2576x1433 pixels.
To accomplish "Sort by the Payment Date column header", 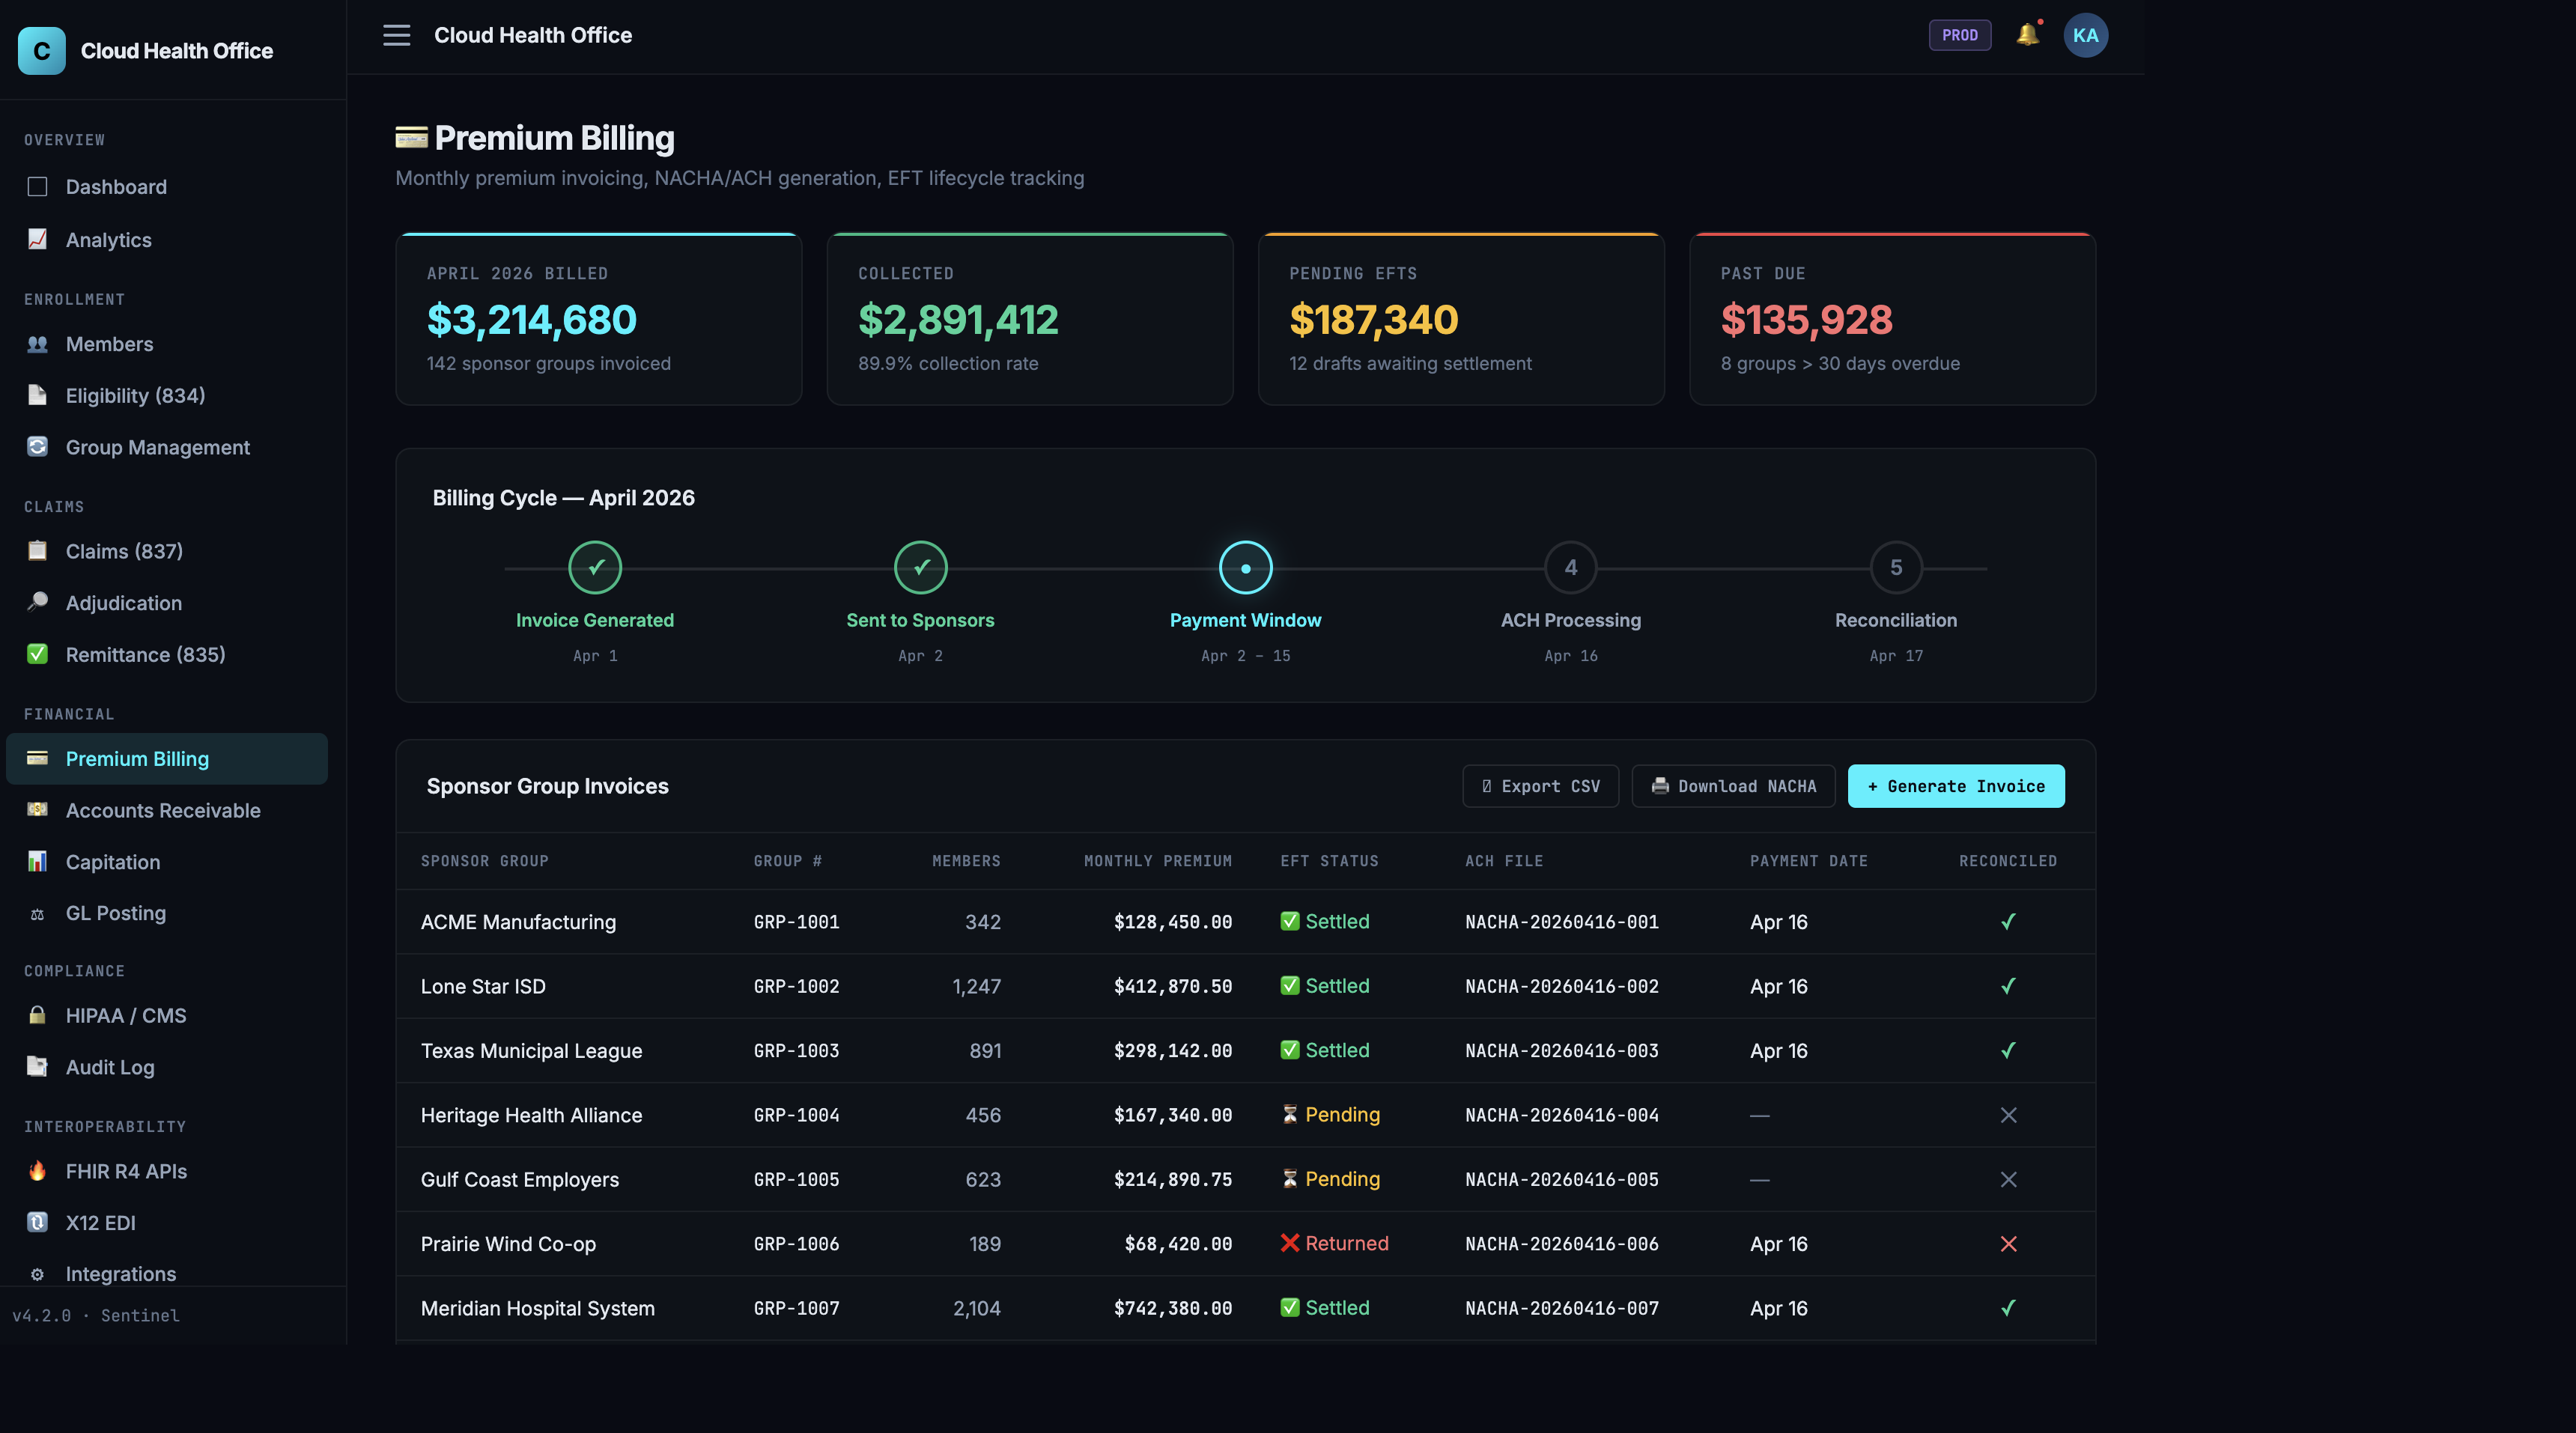I will pyautogui.click(x=1808, y=861).
